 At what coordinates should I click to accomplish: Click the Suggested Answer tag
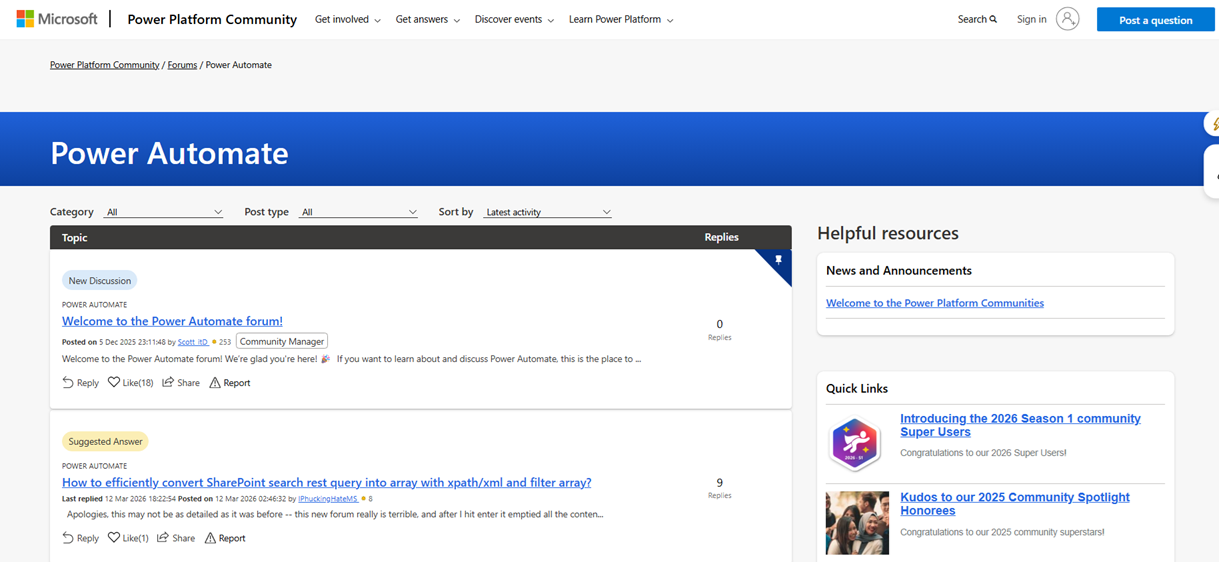pyautogui.click(x=105, y=441)
